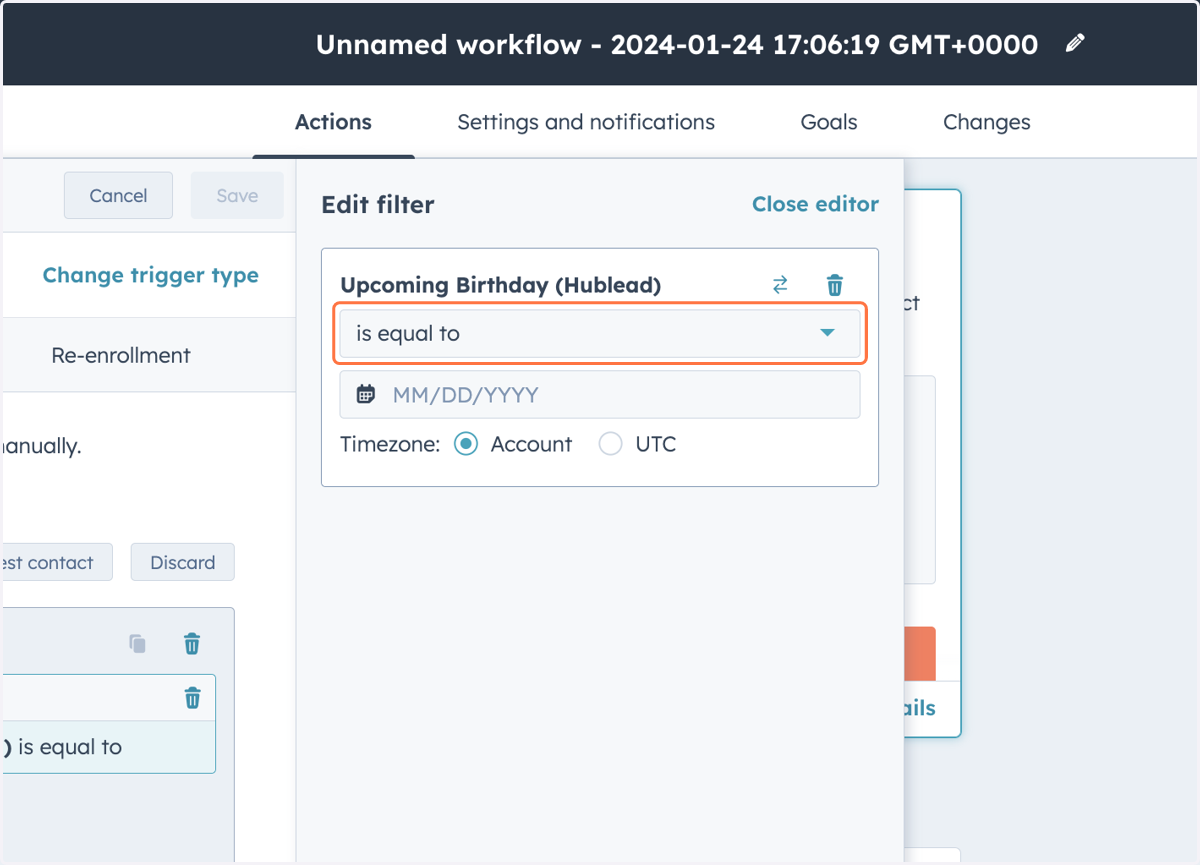1200x865 pixels.
Task: Click the disabled Save button
Action: click(x=237, y=195)
